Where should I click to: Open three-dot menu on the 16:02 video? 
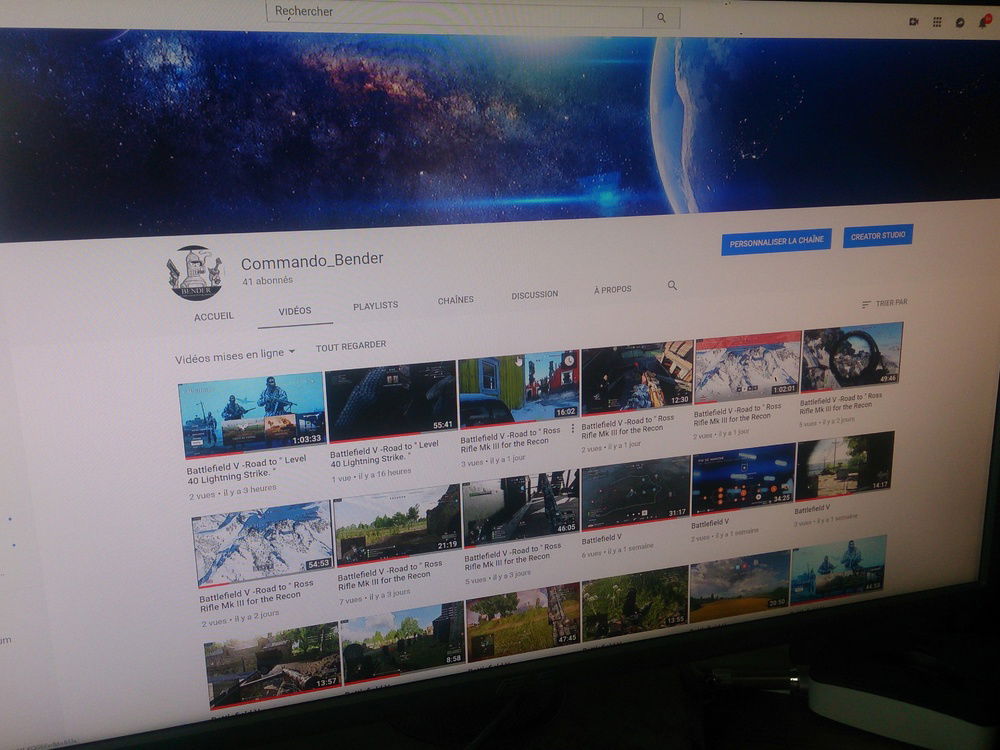coord(573,428)
